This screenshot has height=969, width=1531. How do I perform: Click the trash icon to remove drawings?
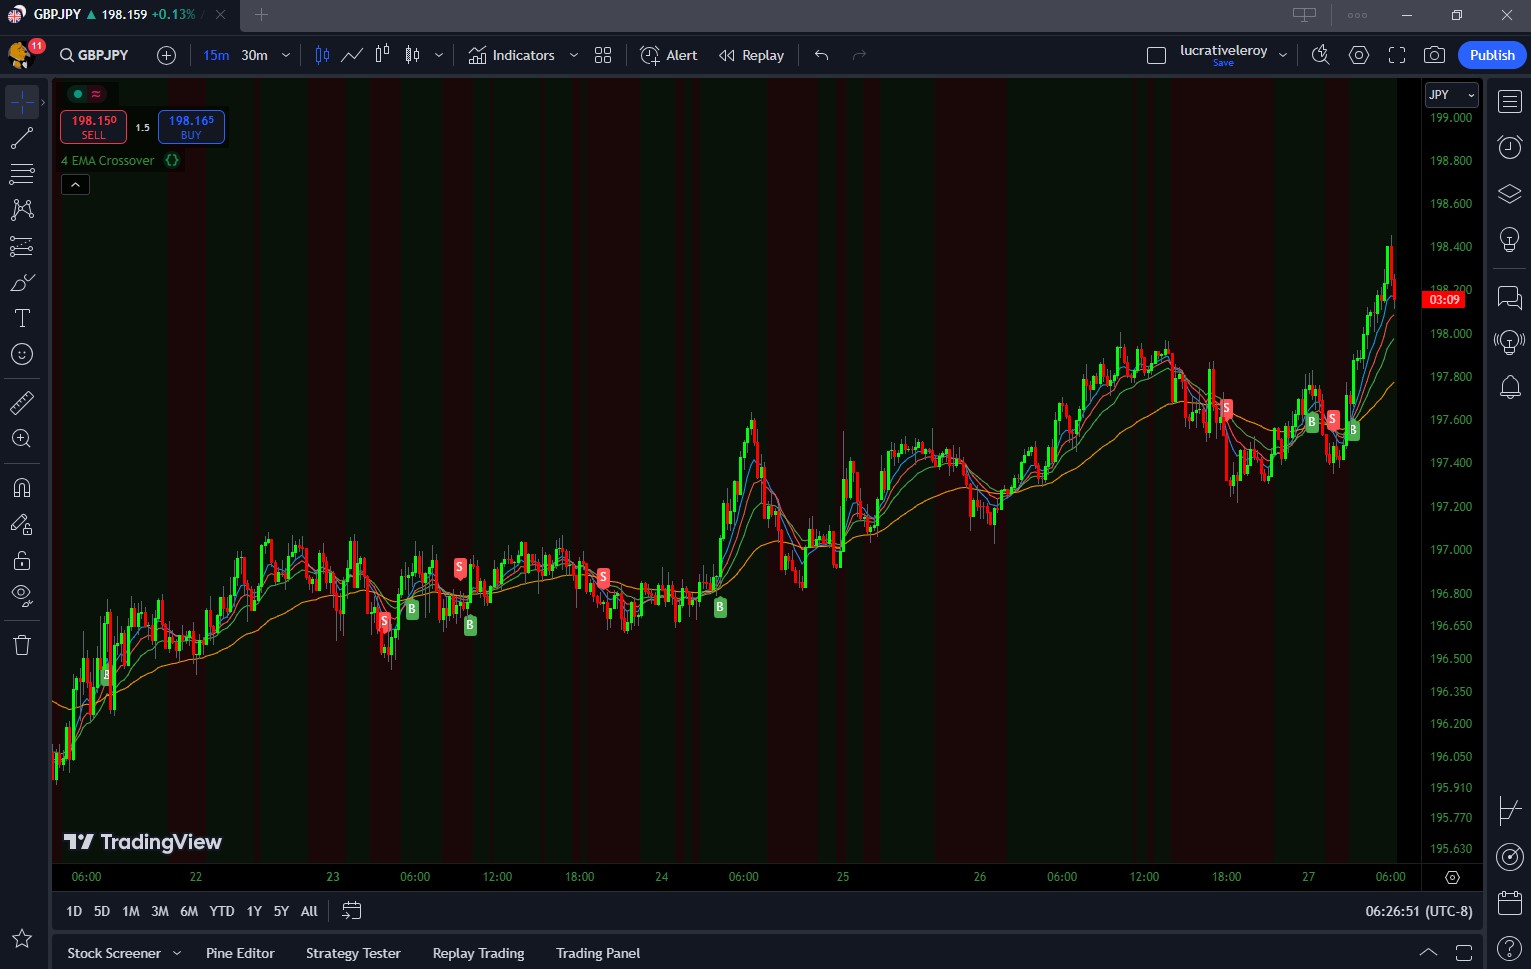[x=22, y=645]
